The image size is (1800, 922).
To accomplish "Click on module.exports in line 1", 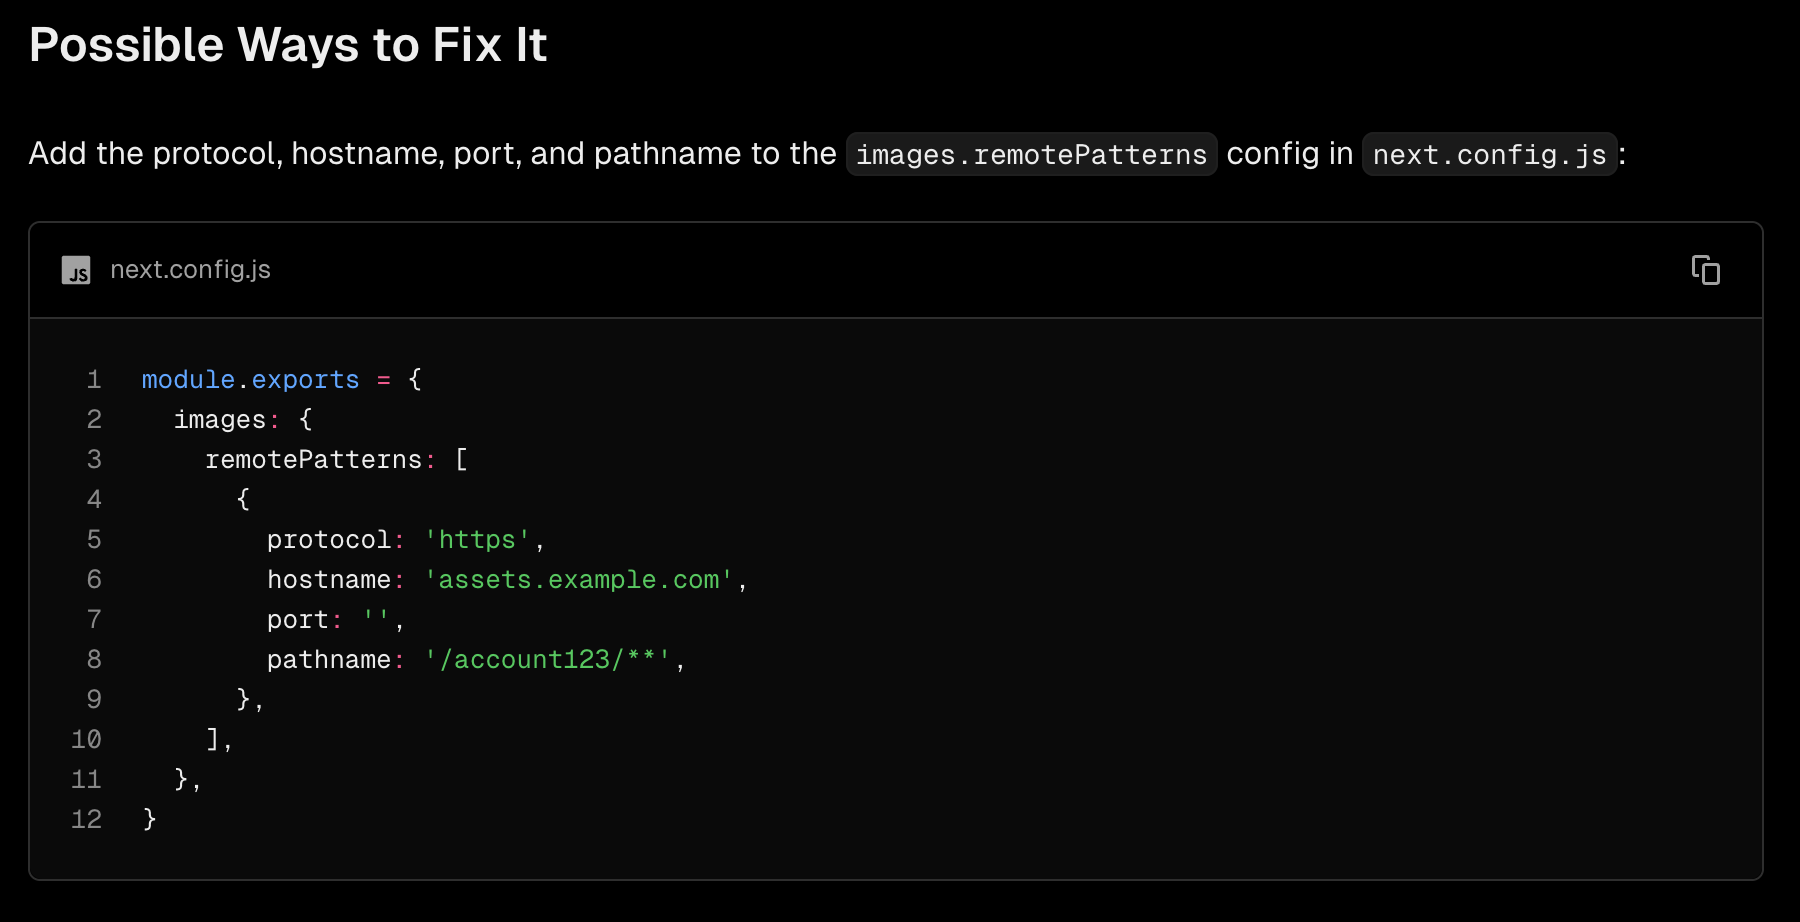I will (250, 380).
